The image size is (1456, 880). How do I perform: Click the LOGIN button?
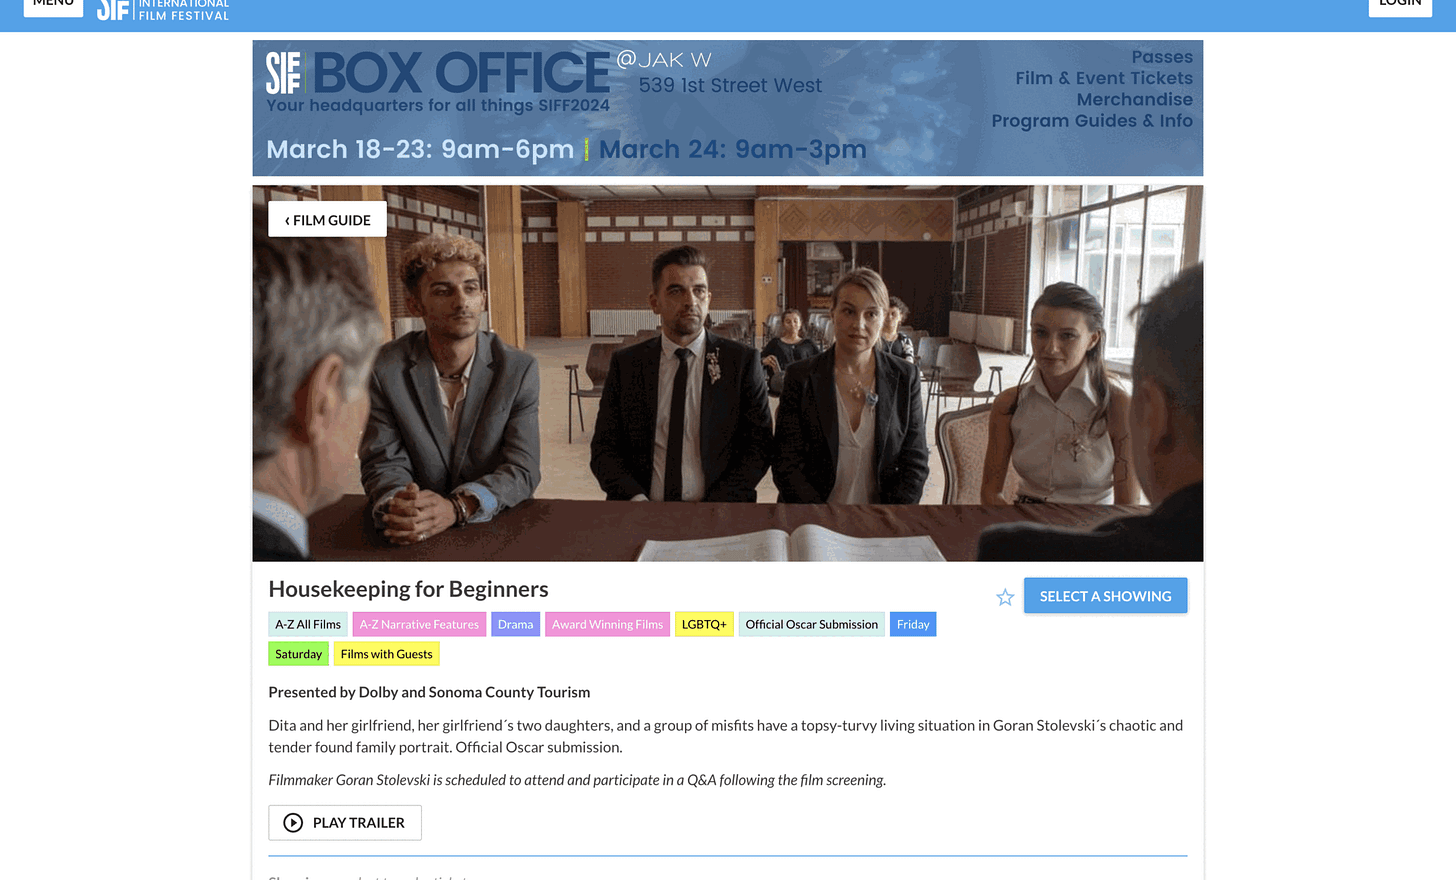(1400, 6)
